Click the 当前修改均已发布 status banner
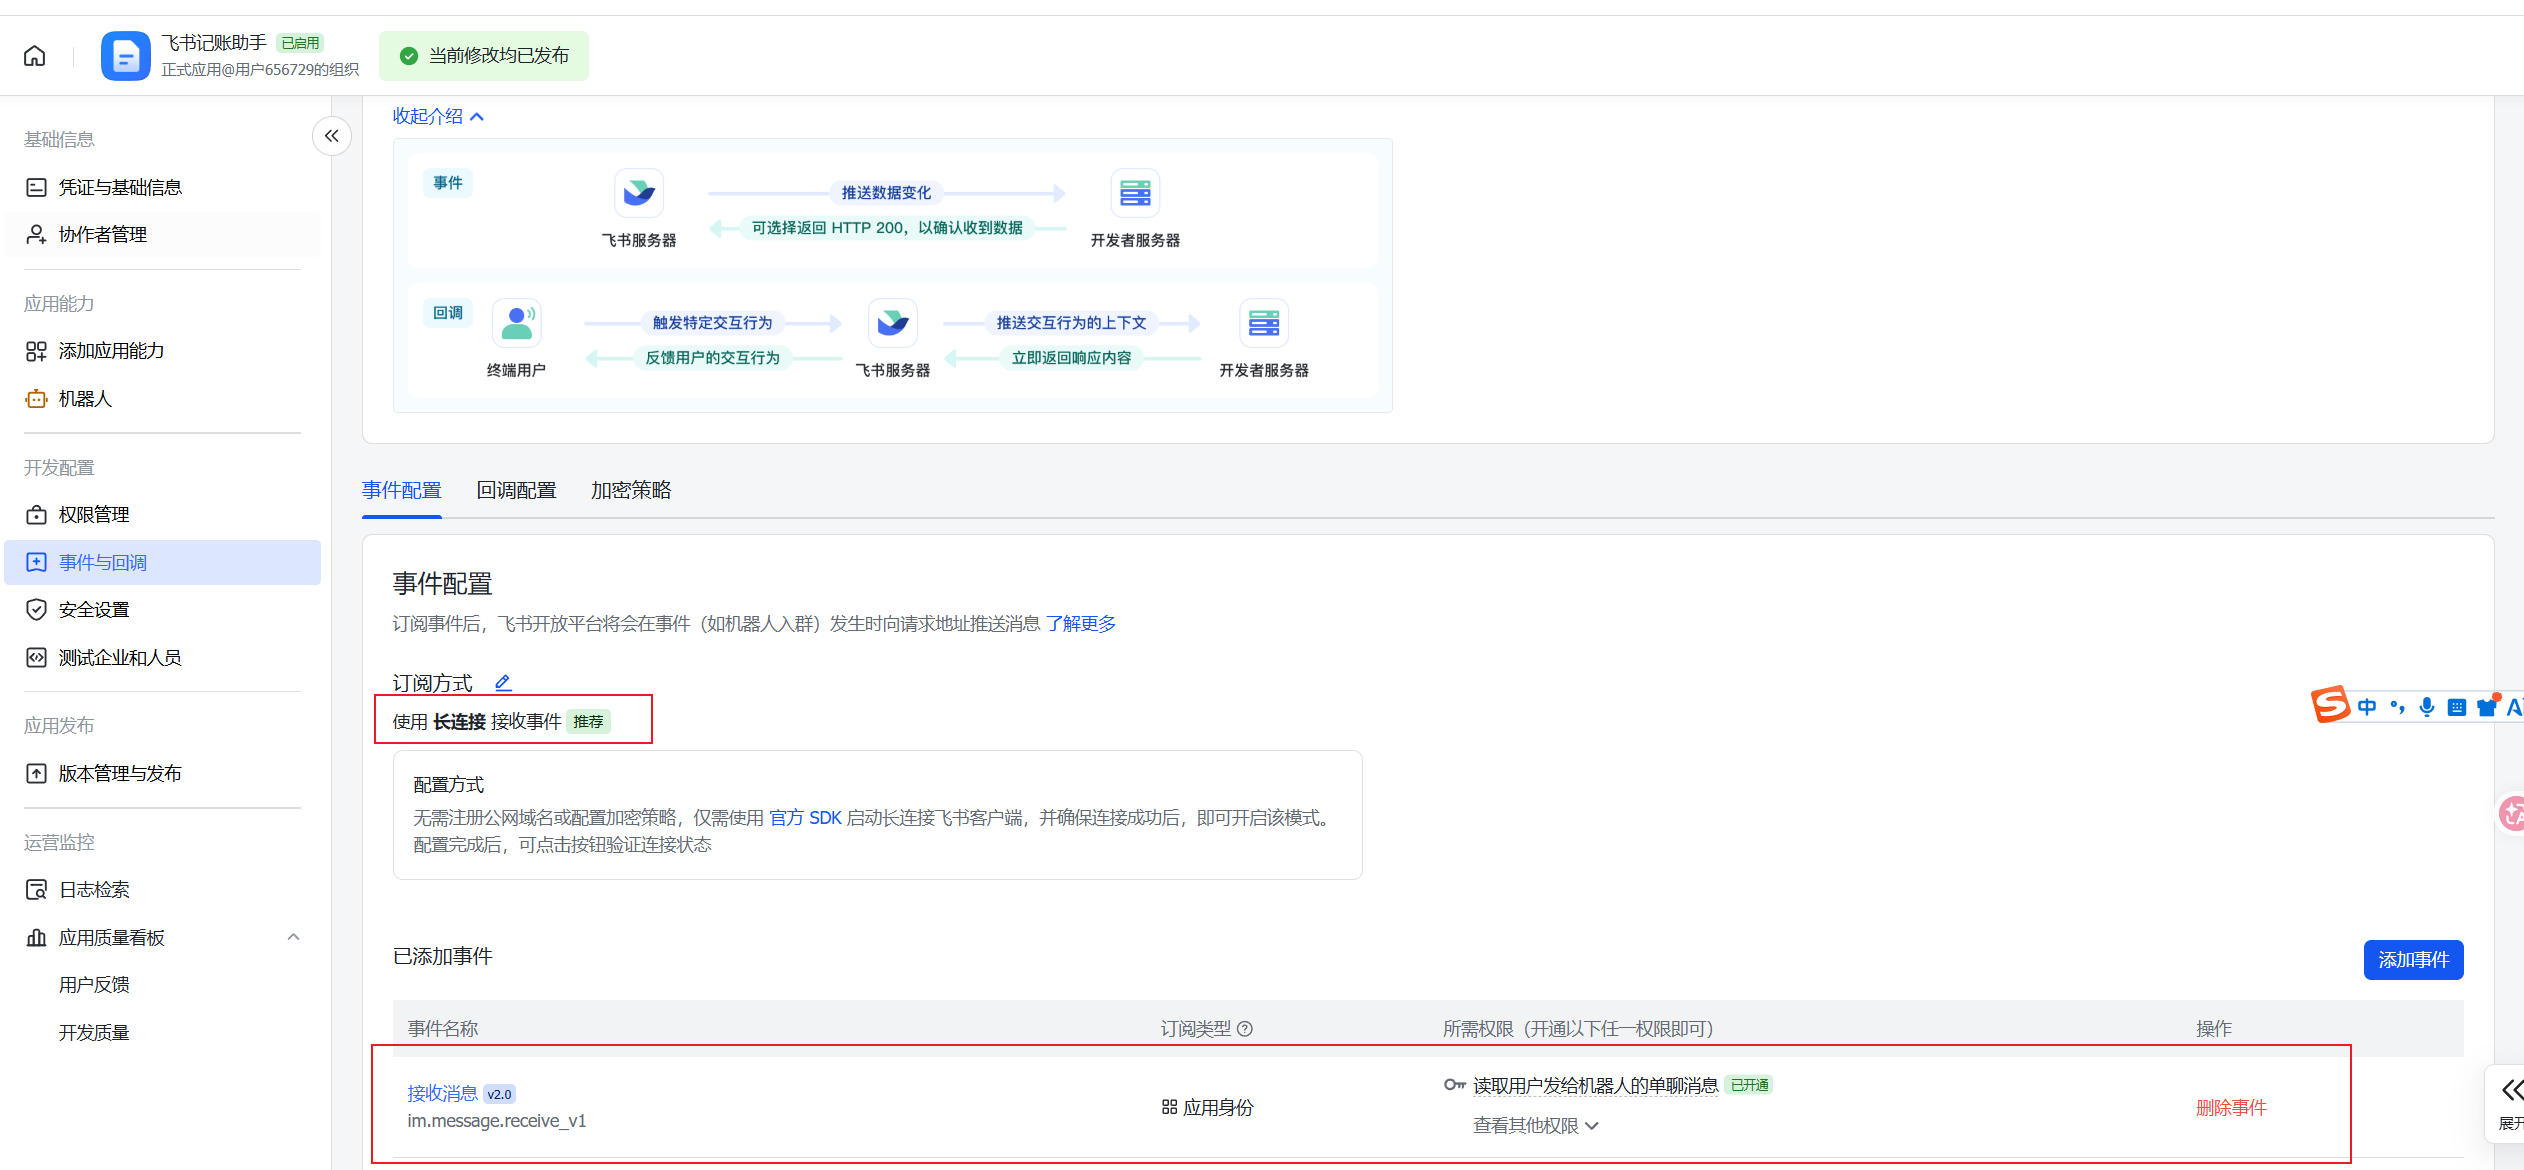The height and width of the screenshot is (1170, 2524). click(x=484, y=56)
